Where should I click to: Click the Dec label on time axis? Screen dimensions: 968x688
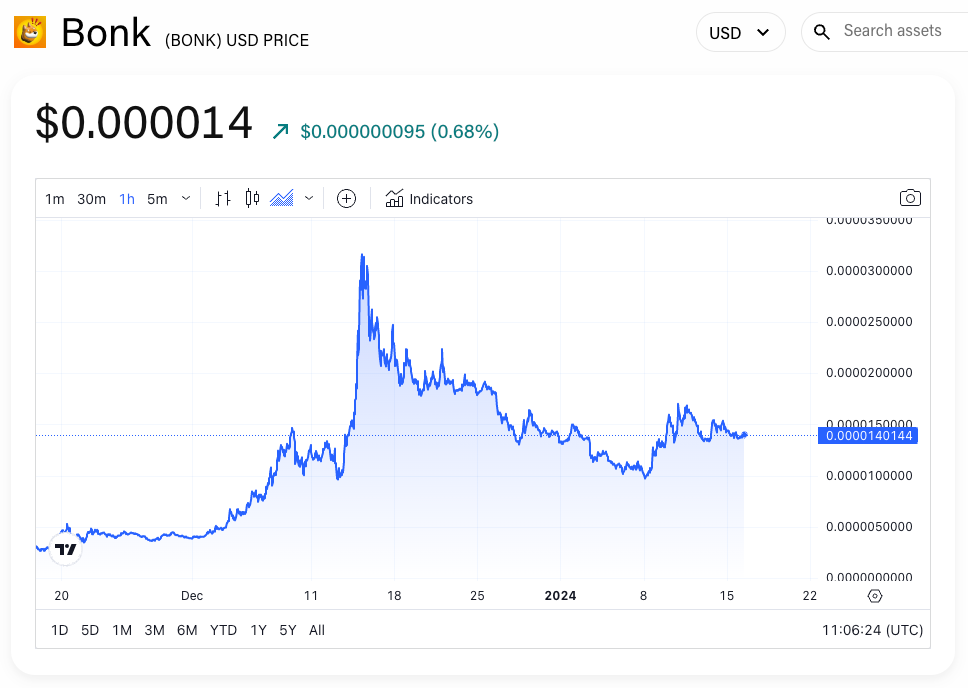(x=192, y=596)
